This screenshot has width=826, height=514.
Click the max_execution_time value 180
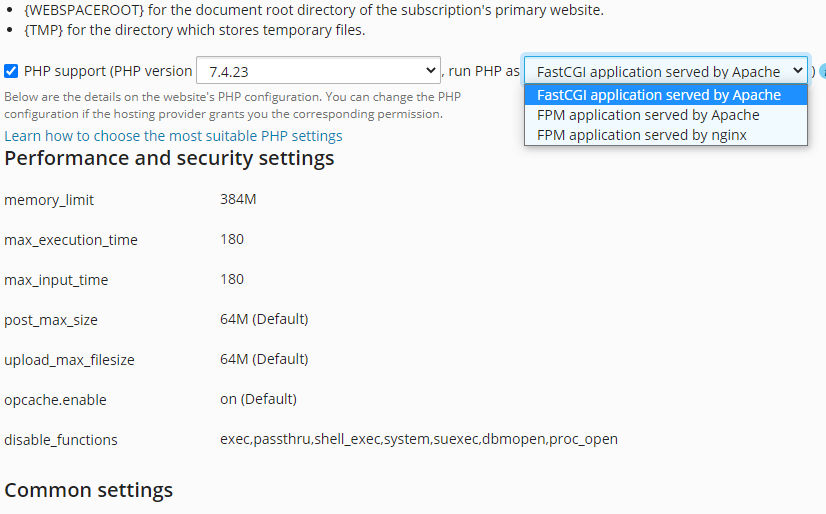(x=232, y=239)
